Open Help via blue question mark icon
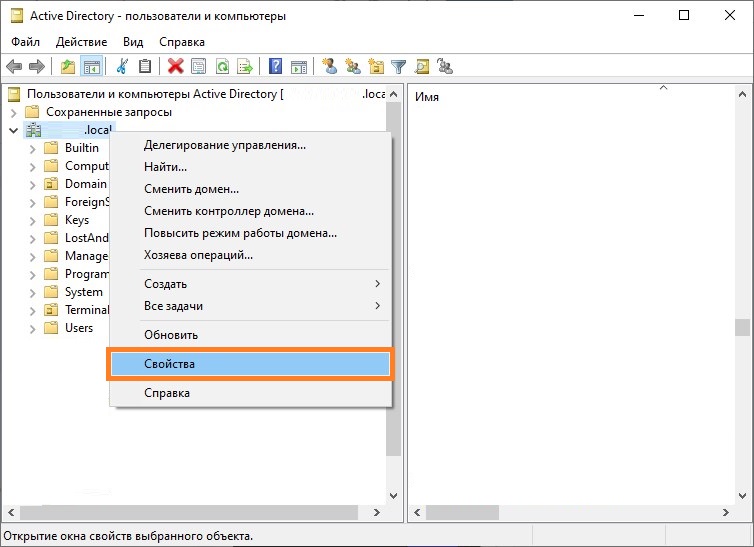The width and height of the screenshot is (754, 547). click(x=275, y=67)
